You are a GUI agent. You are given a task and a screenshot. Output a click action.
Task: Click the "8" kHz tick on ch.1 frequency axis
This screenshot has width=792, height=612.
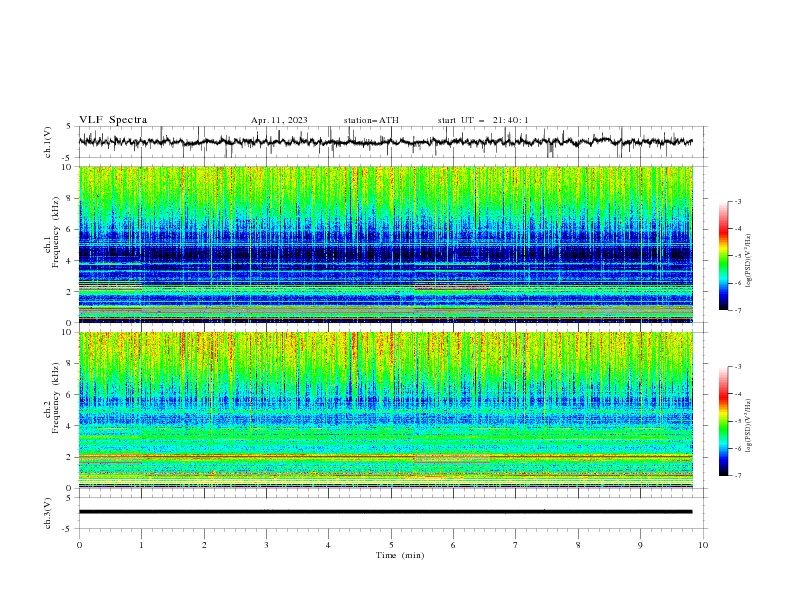71,198
